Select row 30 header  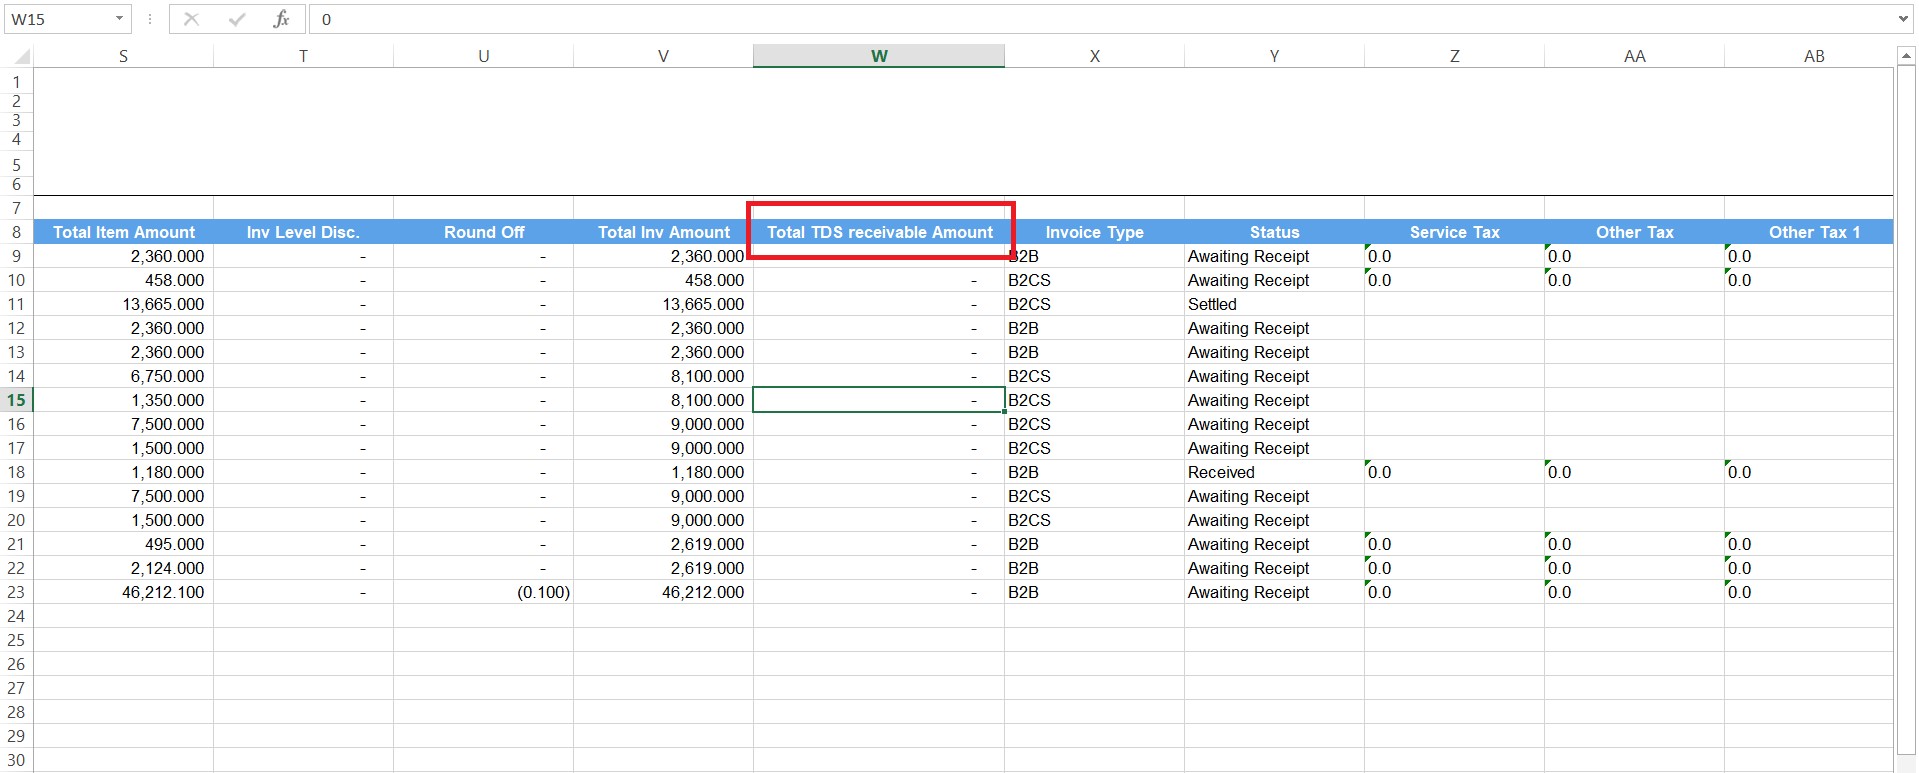tap(17, 760)
